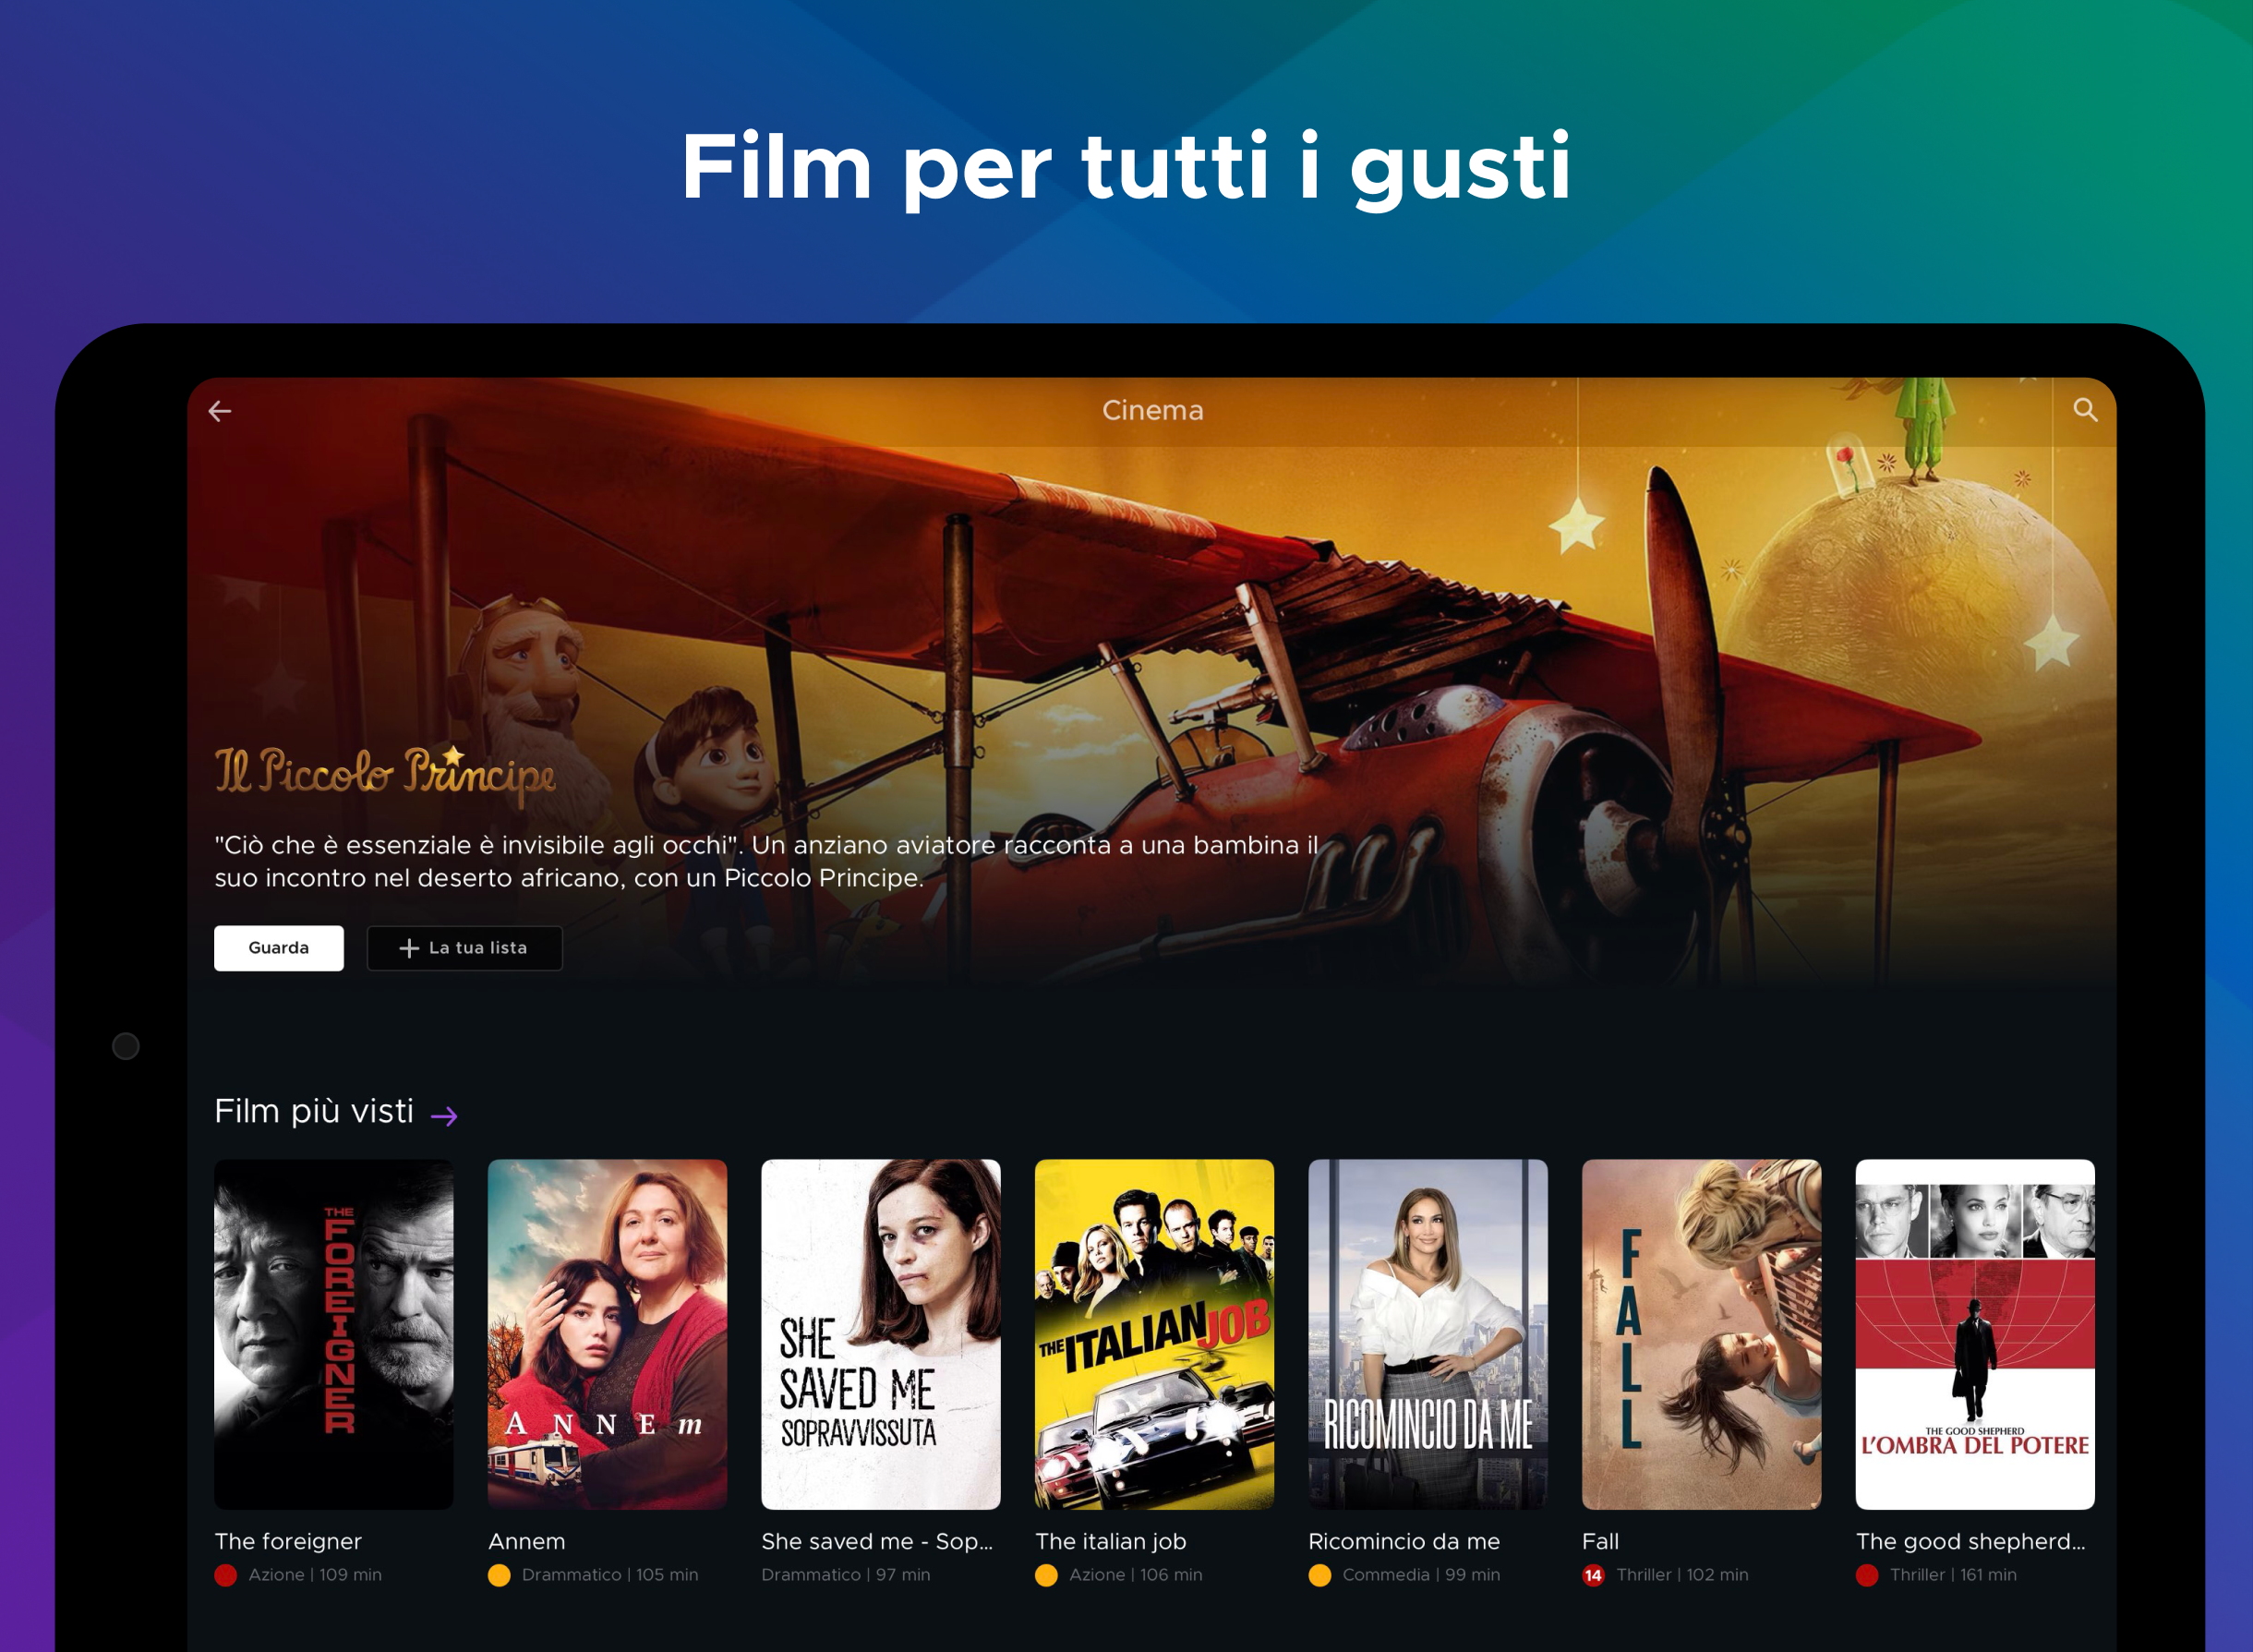Screen dimensions: 2253x1652
Task: Click the plus icon in La tua lista
Action: point(408,948)
